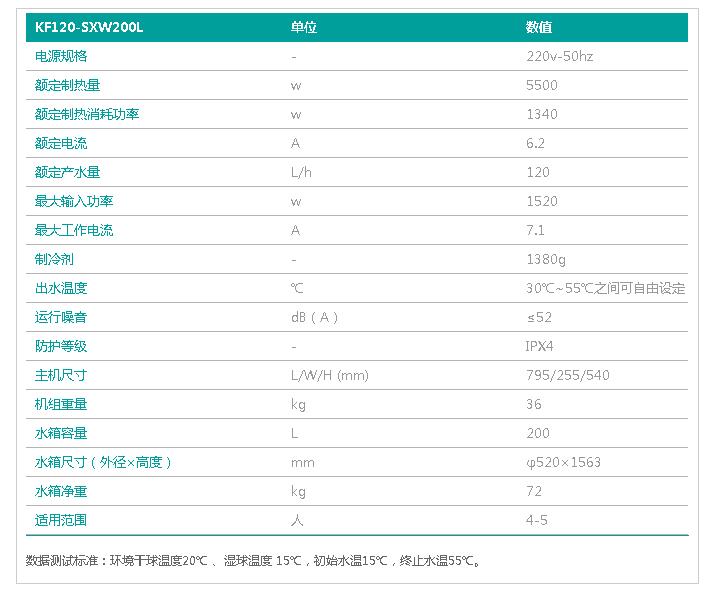Screen dimensions: 705x594
Task: Select the 水箱容量 row label
Action: pos(61,434)
